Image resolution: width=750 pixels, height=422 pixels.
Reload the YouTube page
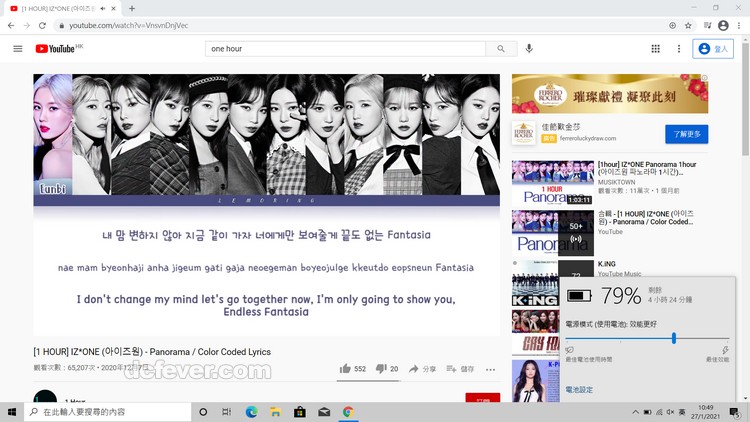coord(43,25)
